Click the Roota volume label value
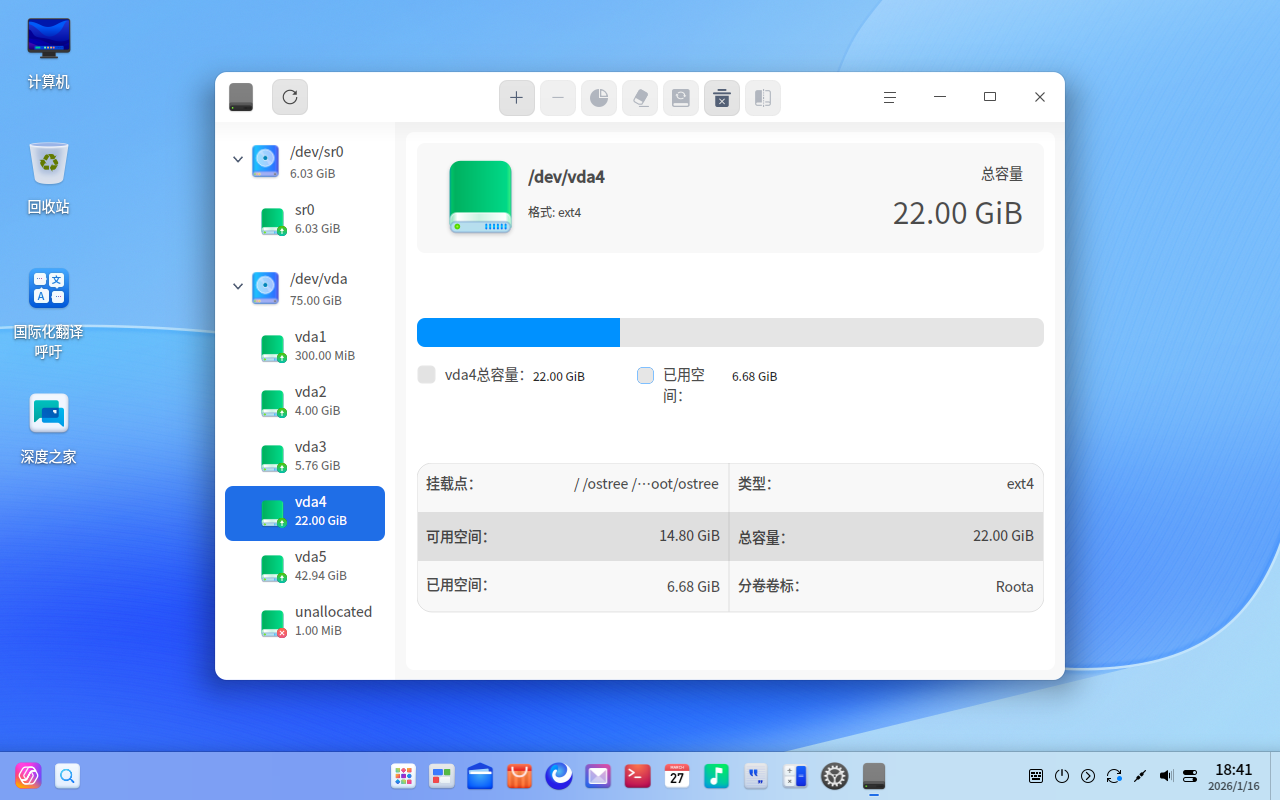Image resolution: width=1280 pixels, height=800 pixels. pyautogui.click(x=1015, y=587)
